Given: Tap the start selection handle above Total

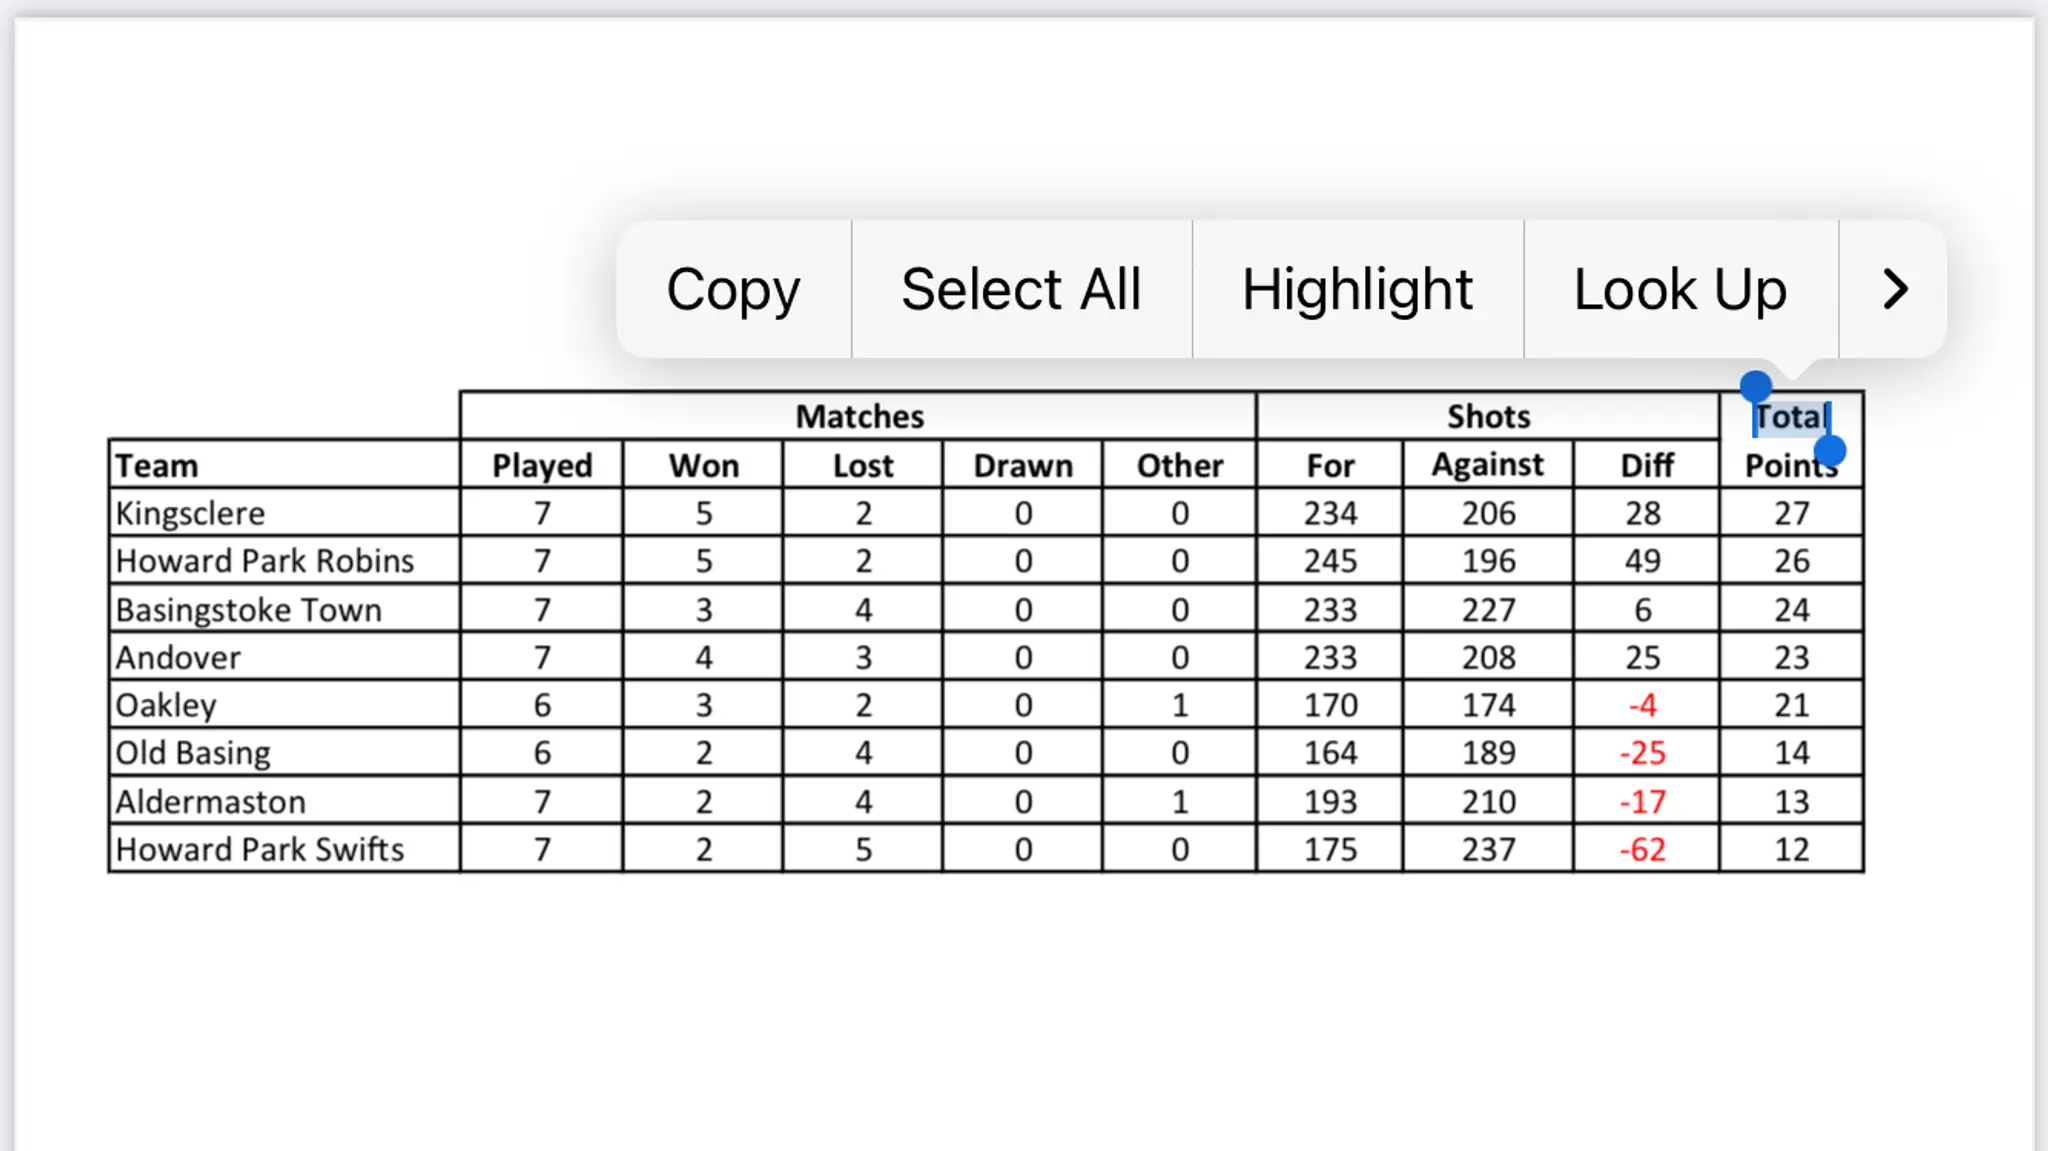Looking at the screenshot, I should tap(1755, 386).
